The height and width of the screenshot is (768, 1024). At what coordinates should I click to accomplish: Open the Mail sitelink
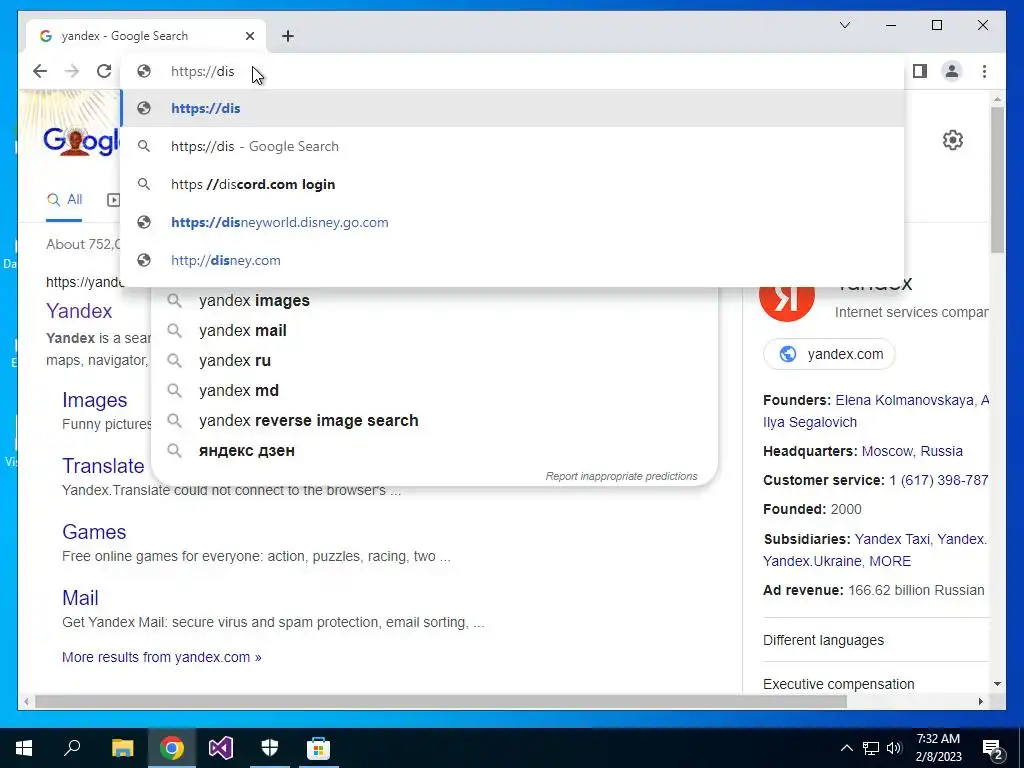coord(80,598)
